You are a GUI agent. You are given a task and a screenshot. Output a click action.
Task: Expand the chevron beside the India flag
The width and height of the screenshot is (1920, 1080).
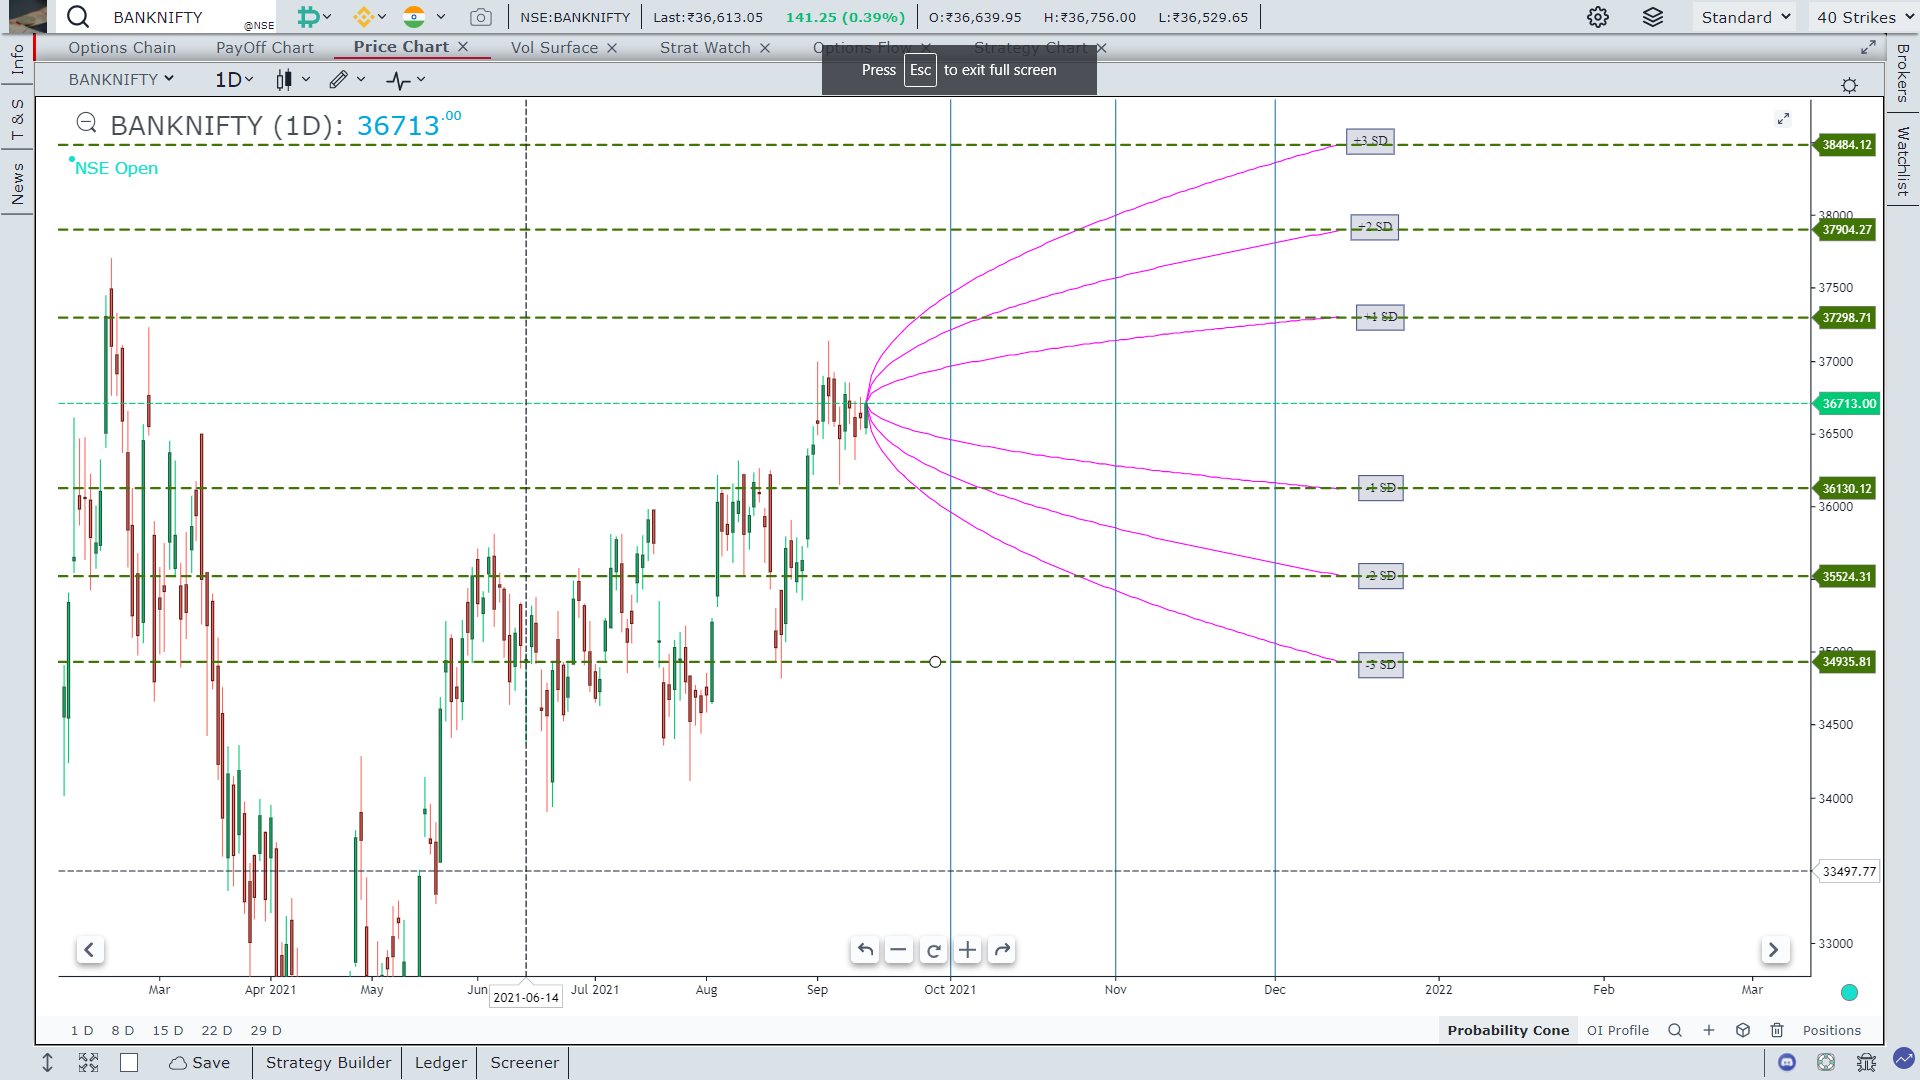point(441,17)
